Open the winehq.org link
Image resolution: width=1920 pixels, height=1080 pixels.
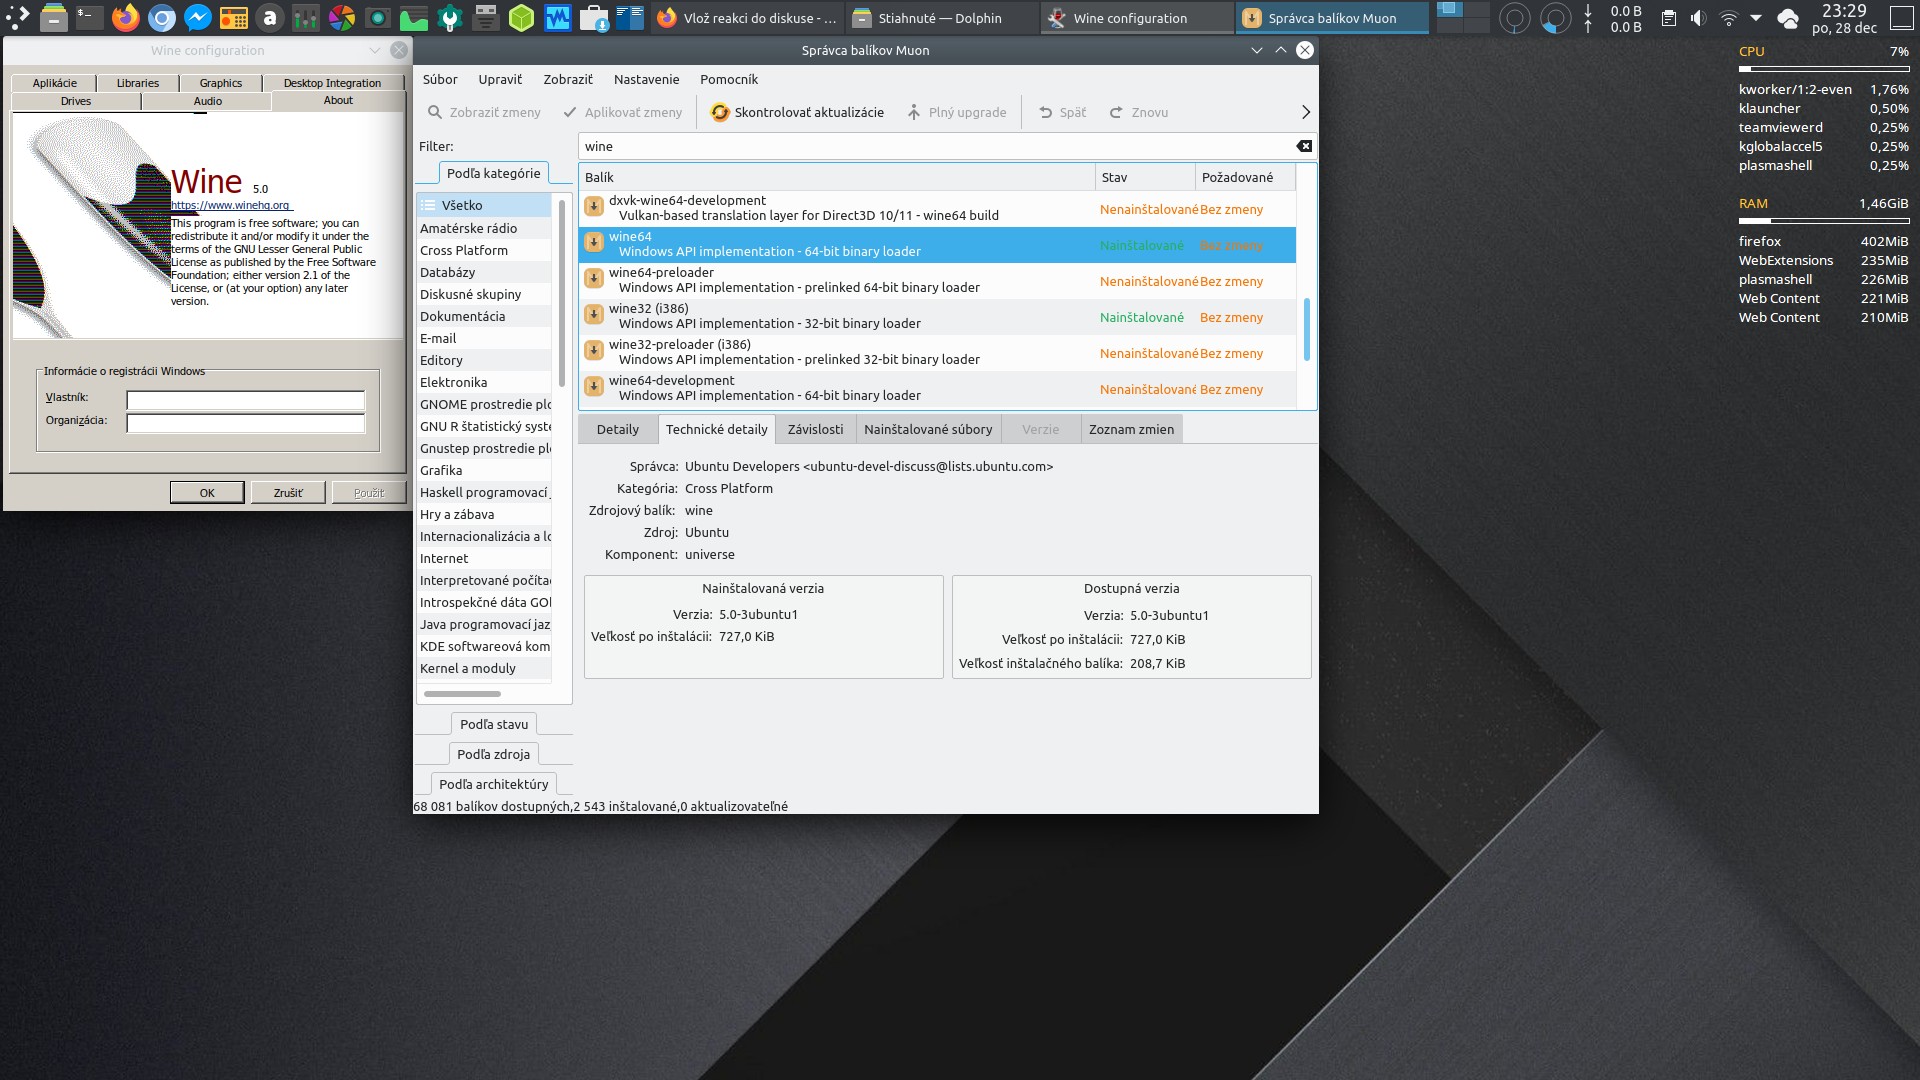point(231,205)
